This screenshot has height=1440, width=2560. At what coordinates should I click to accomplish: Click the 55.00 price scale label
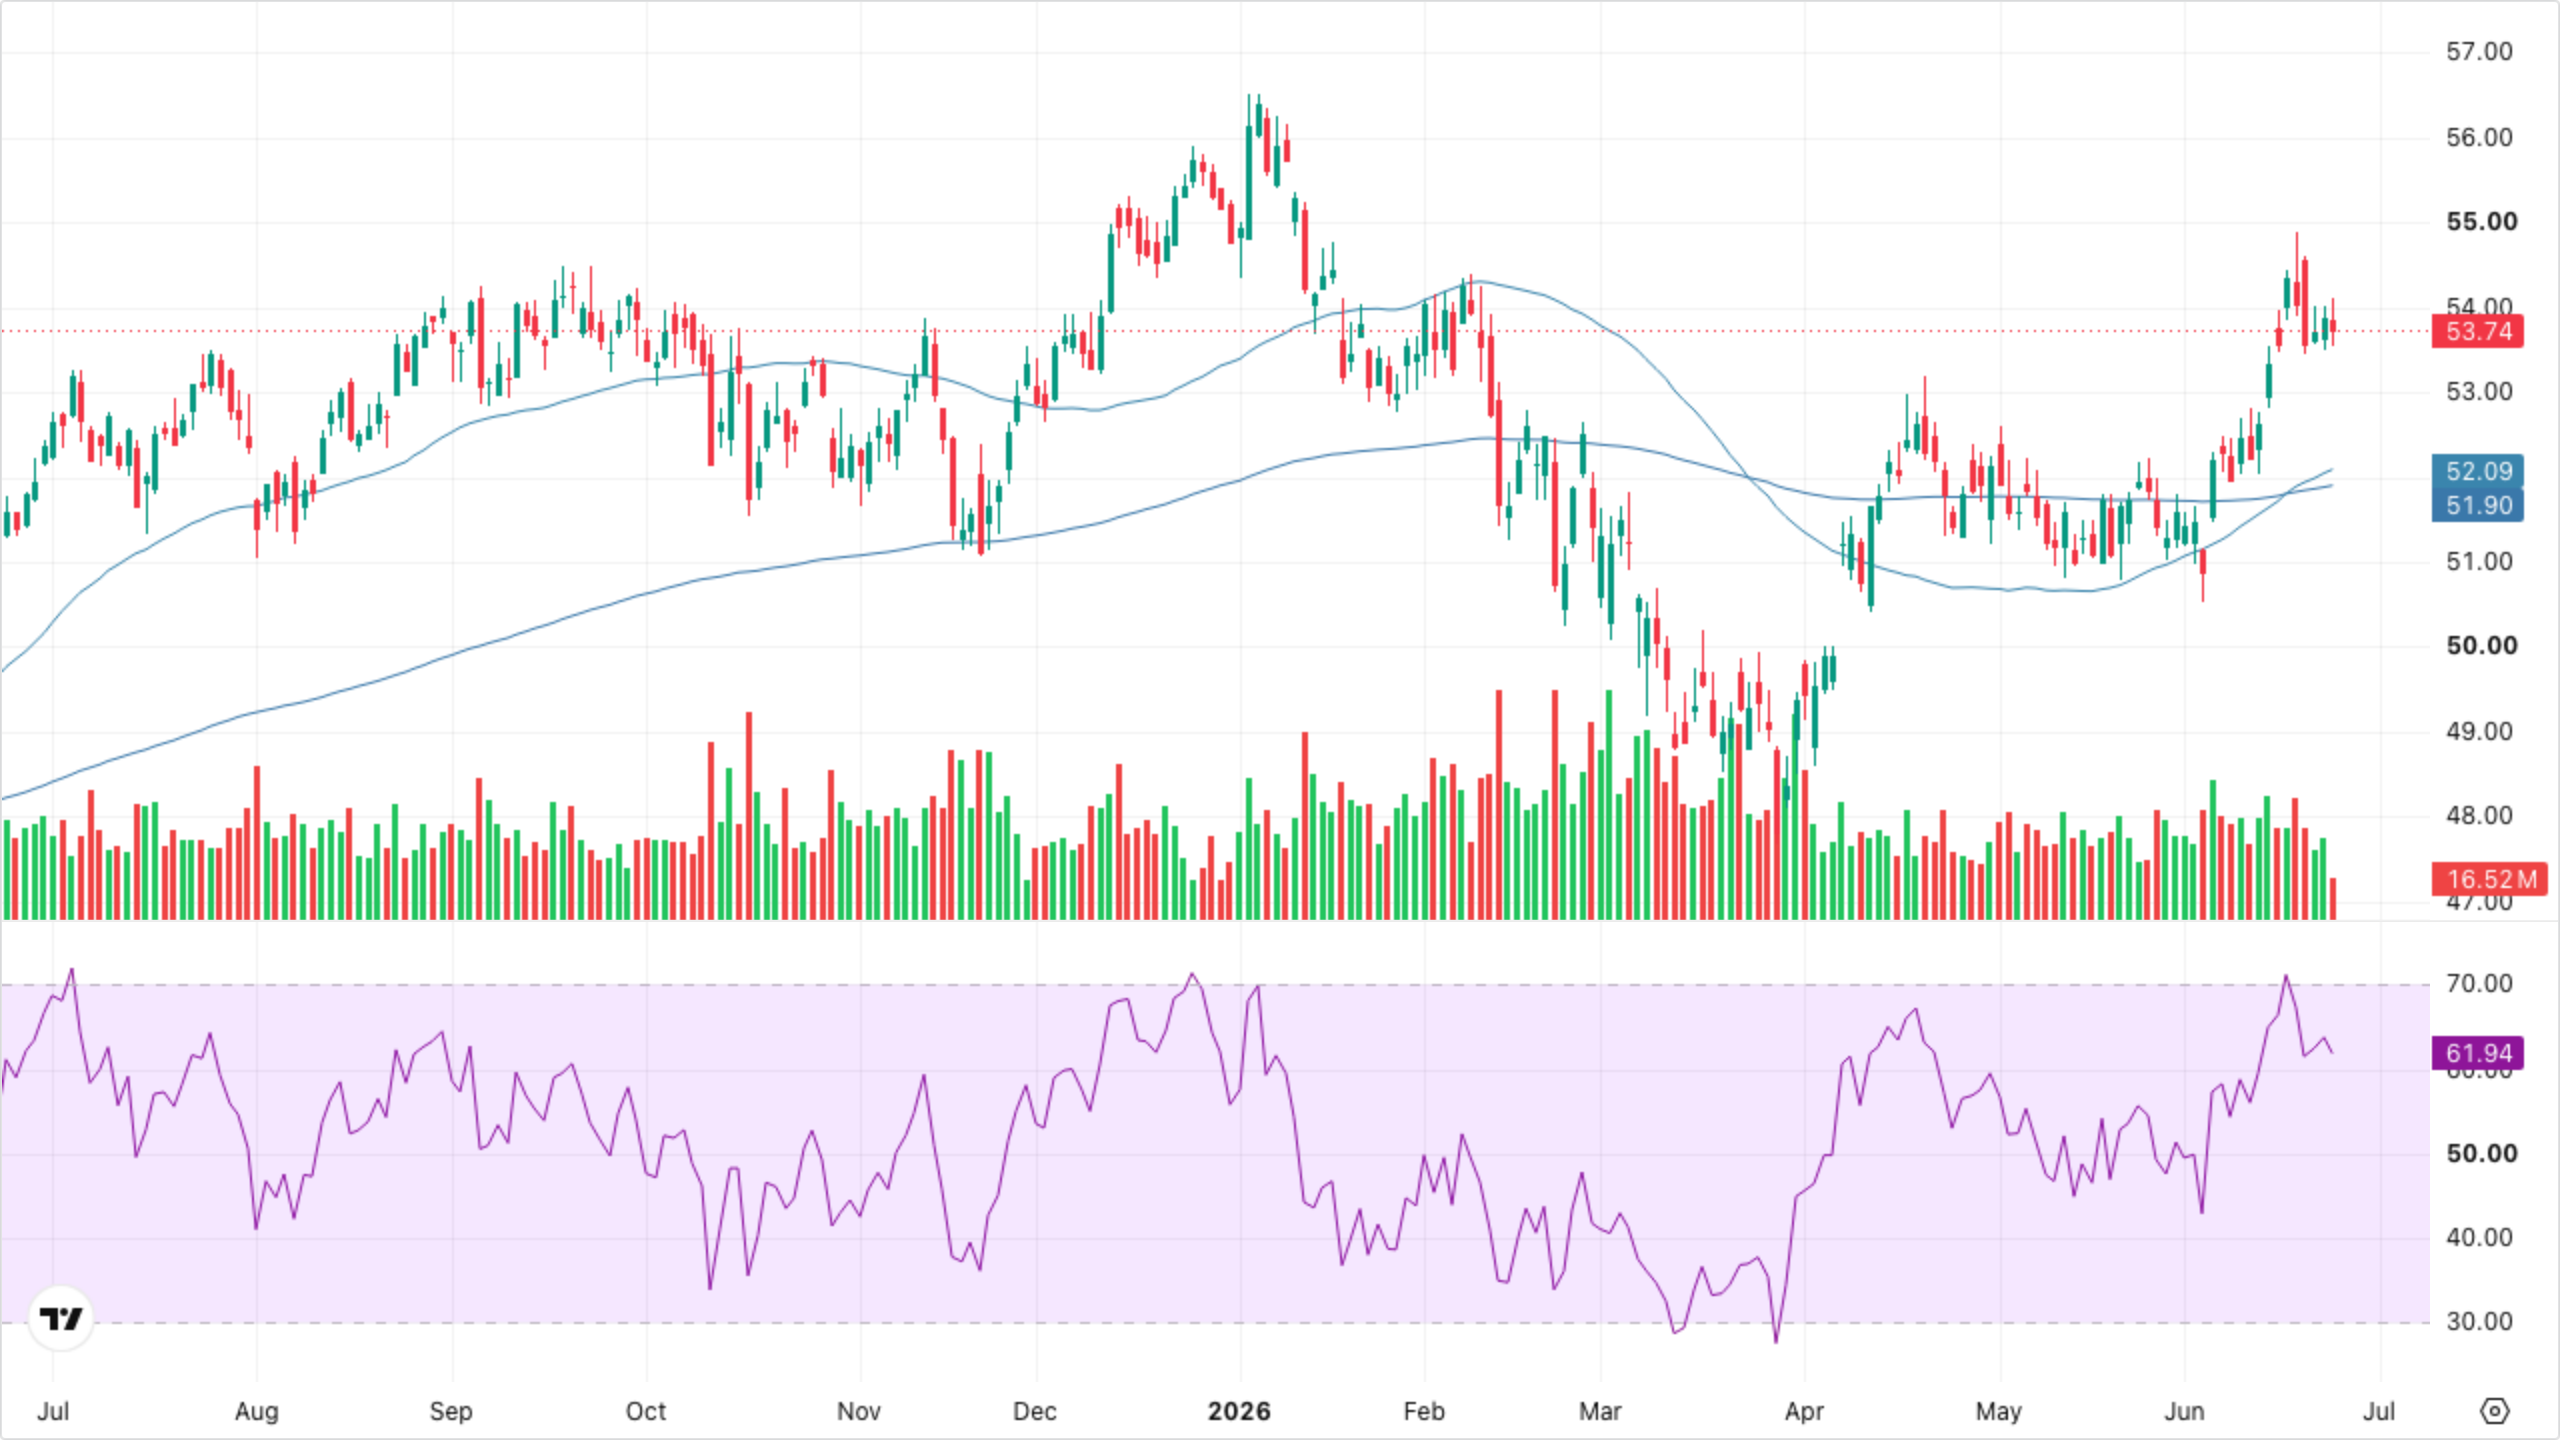2482,221
